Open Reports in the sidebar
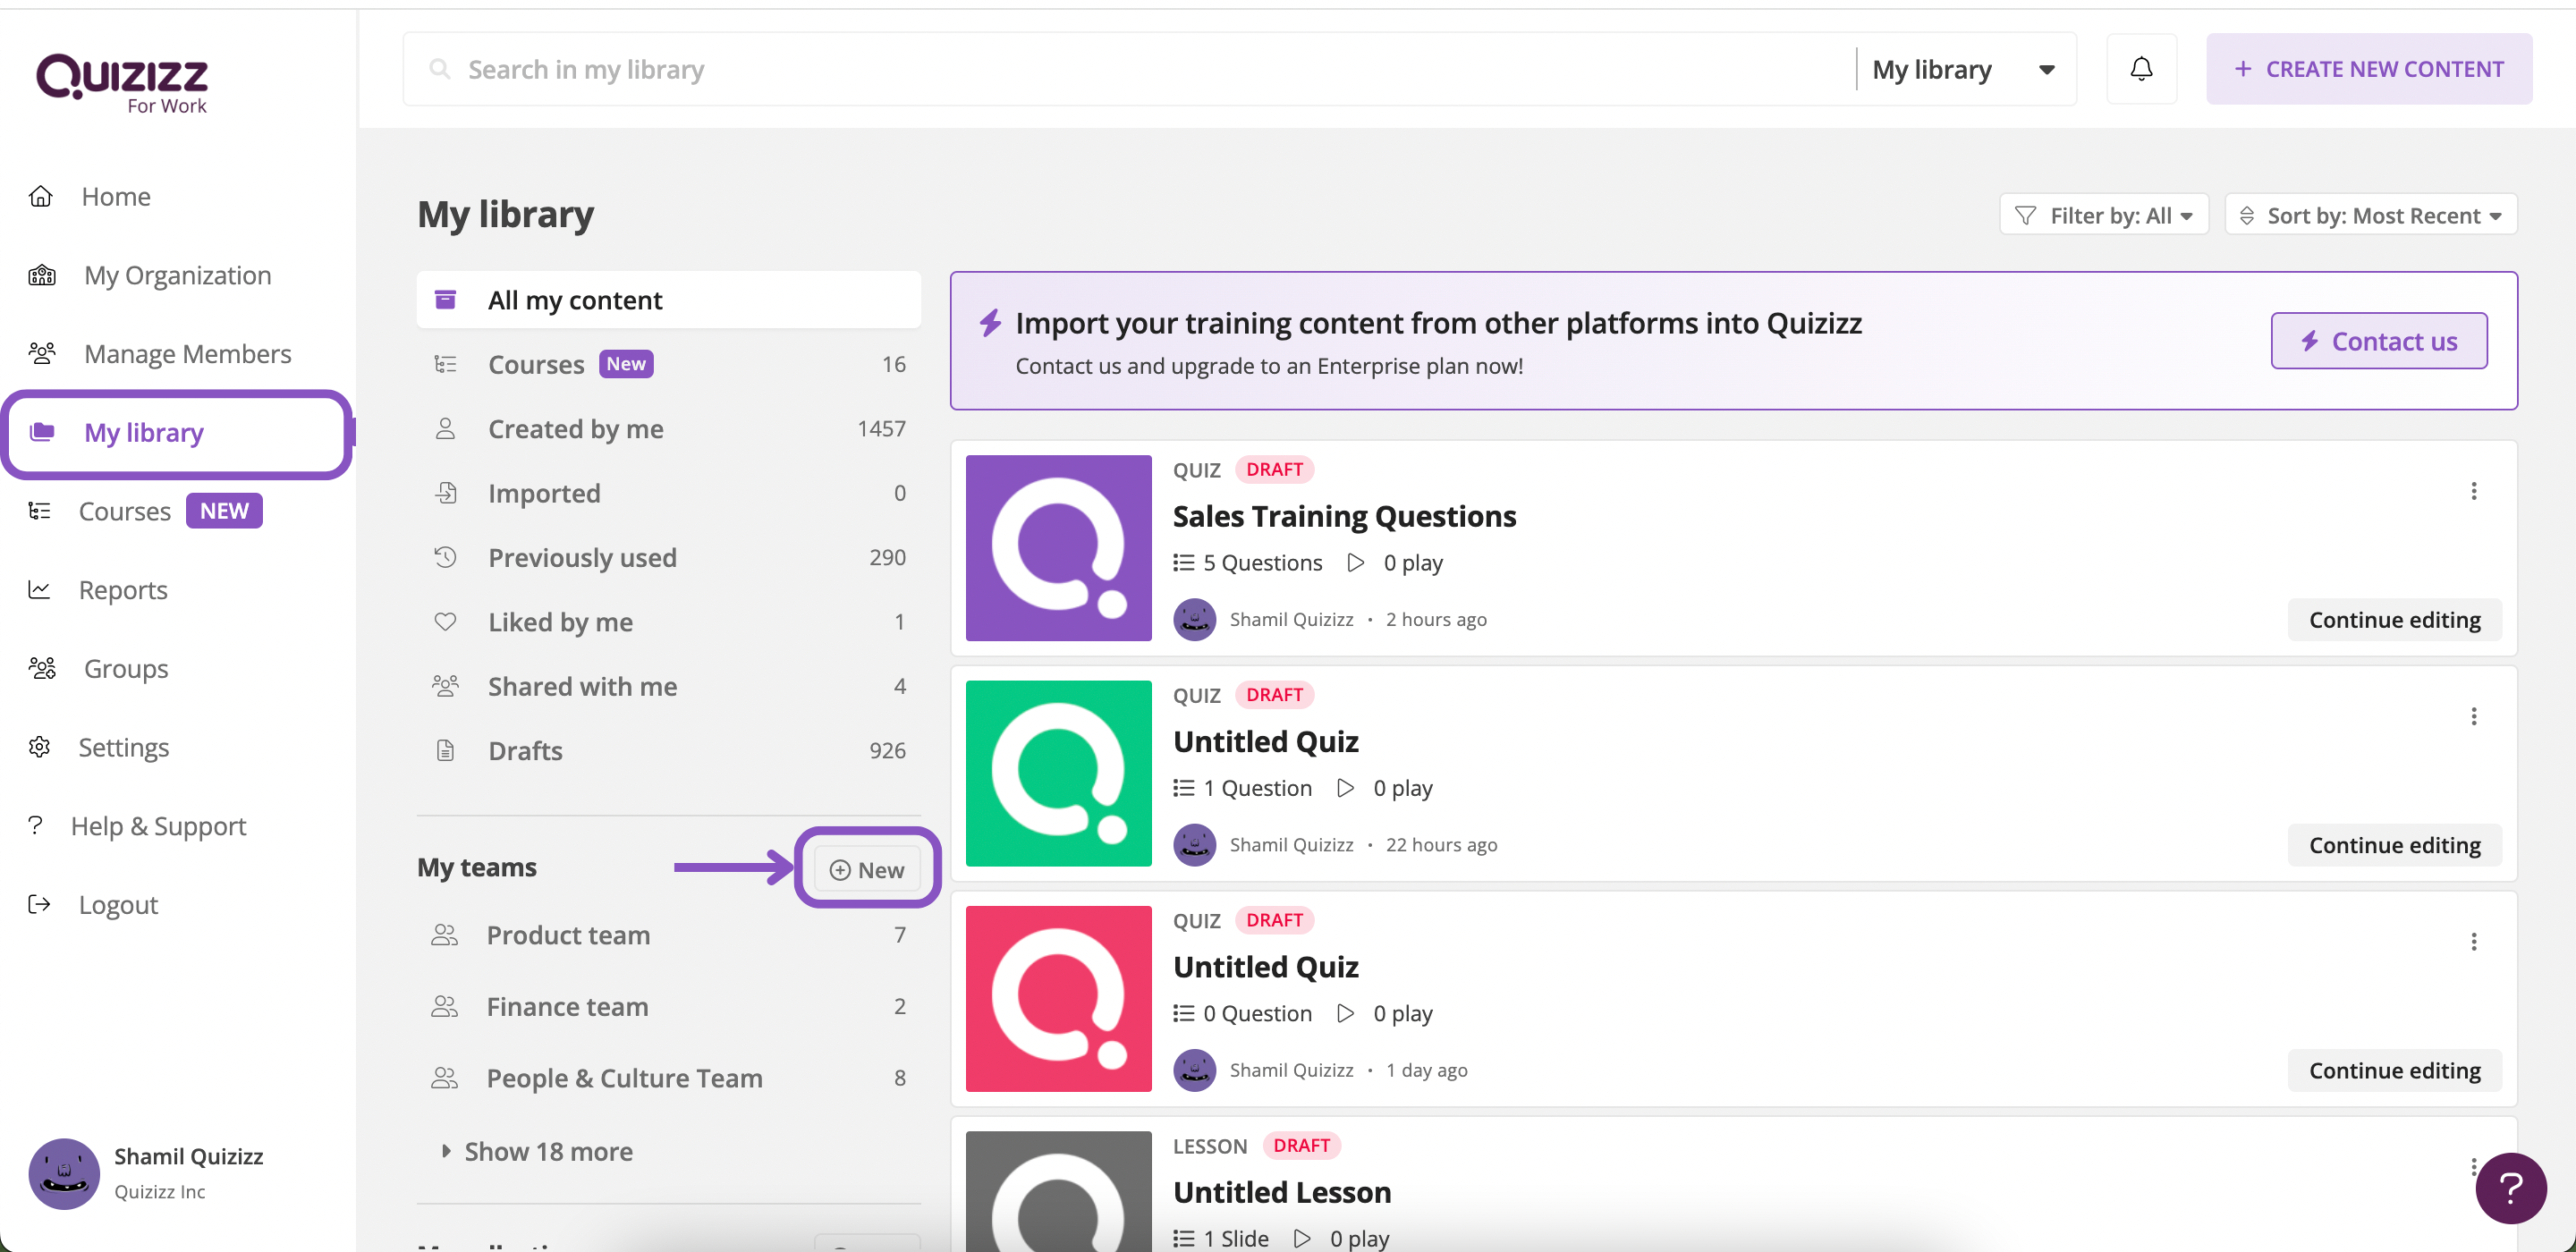Screen dimensions: 2576x1252 click(122, 590)
